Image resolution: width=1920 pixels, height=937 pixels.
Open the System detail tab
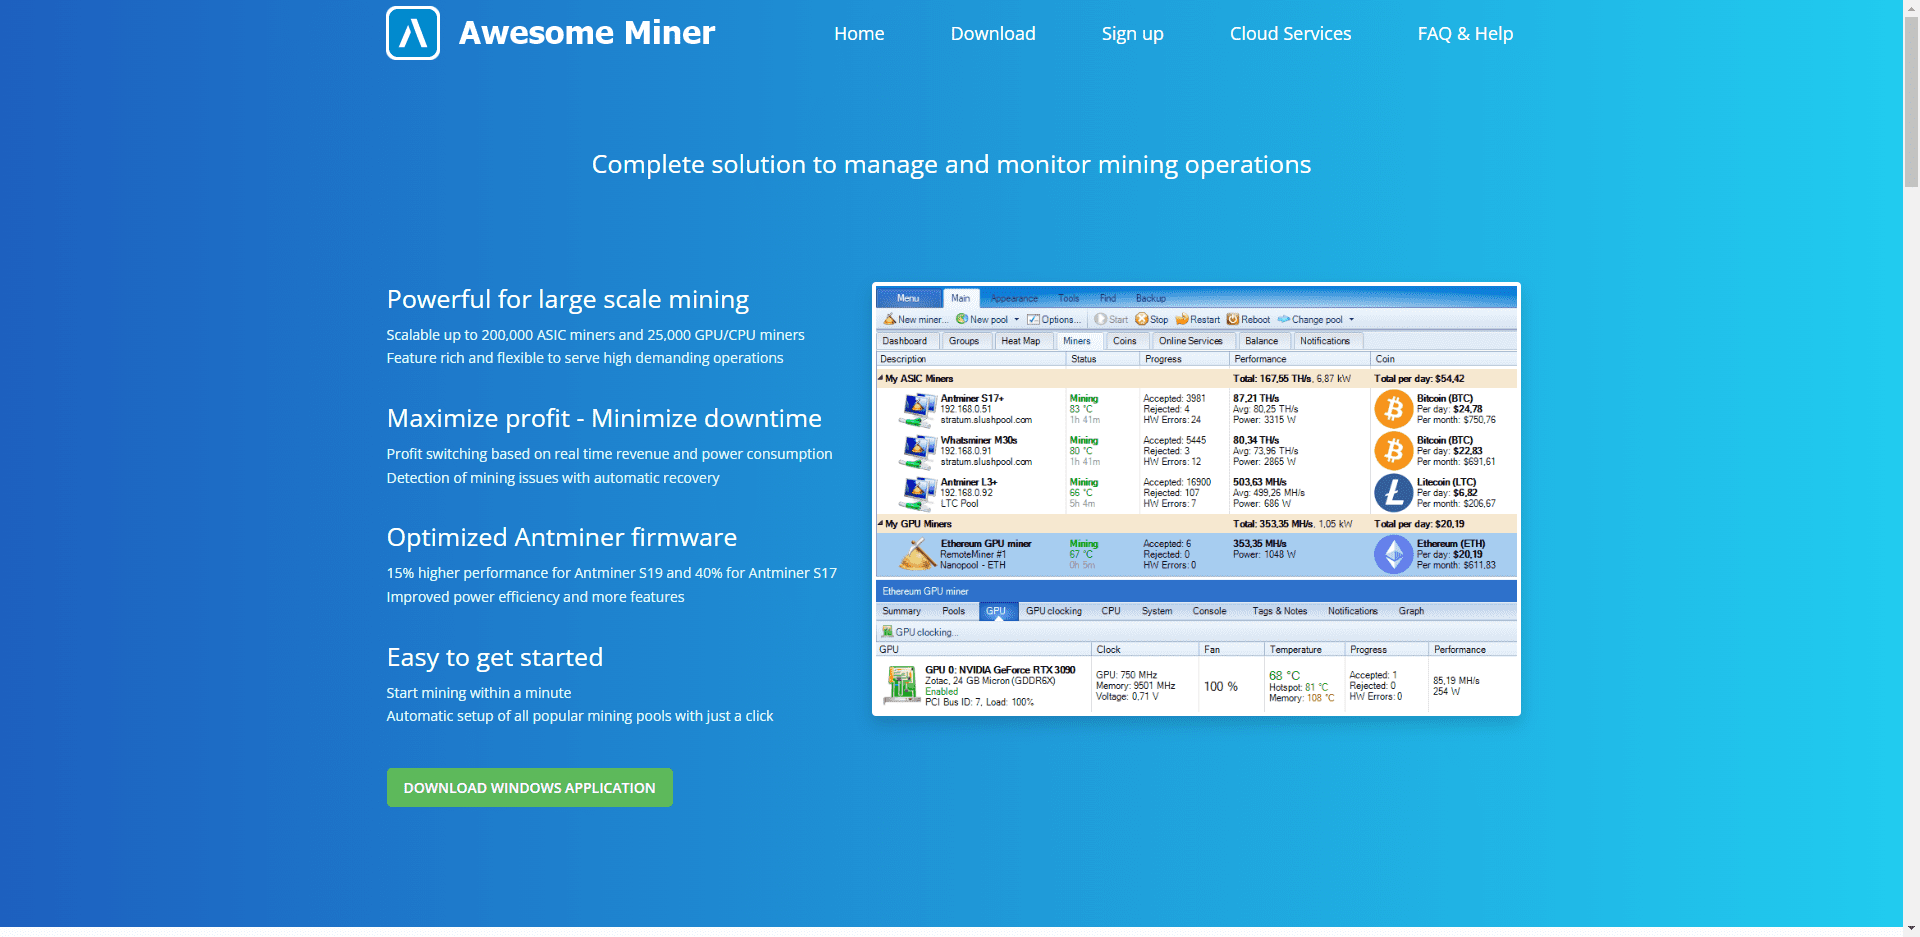(x=1157, y=611)
